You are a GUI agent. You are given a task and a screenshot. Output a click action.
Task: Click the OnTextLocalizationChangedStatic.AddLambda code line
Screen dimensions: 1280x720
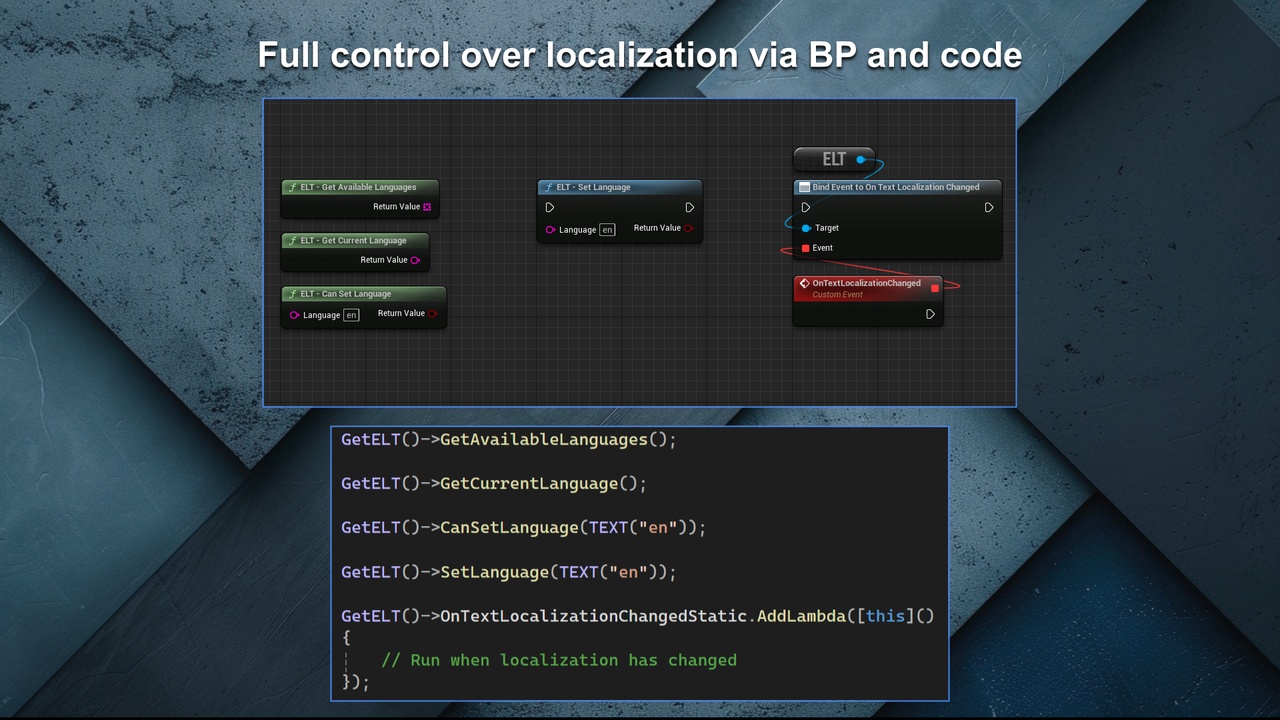(x=638, y=616)
